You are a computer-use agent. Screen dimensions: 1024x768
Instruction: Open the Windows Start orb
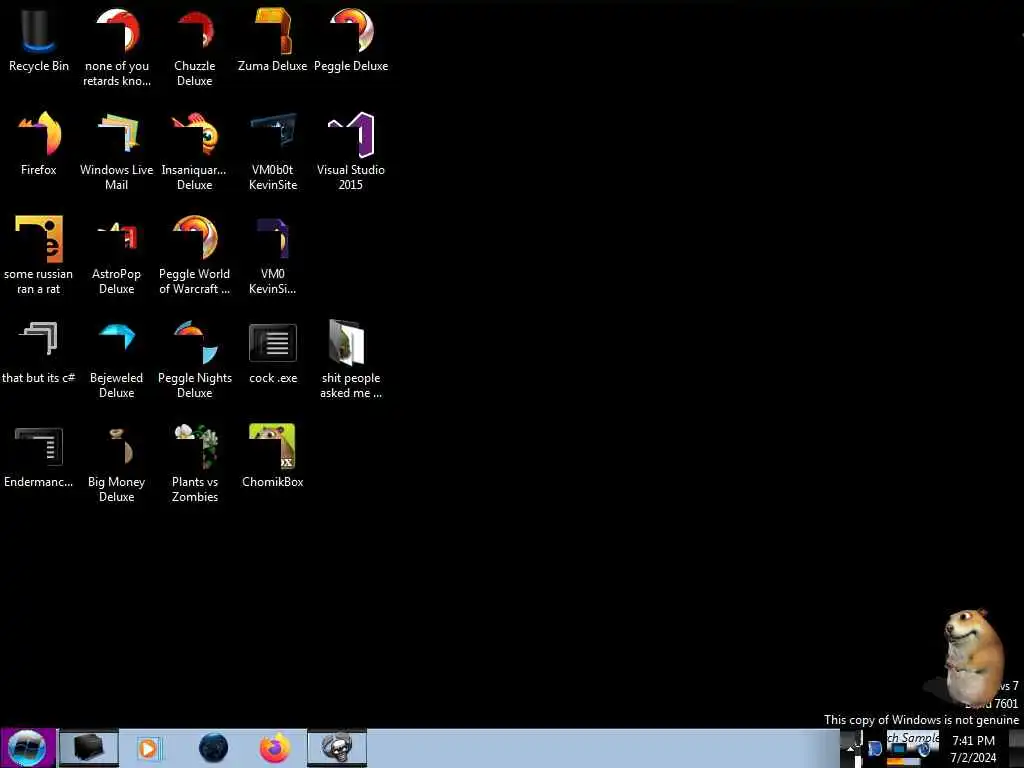tap(27, 748)
